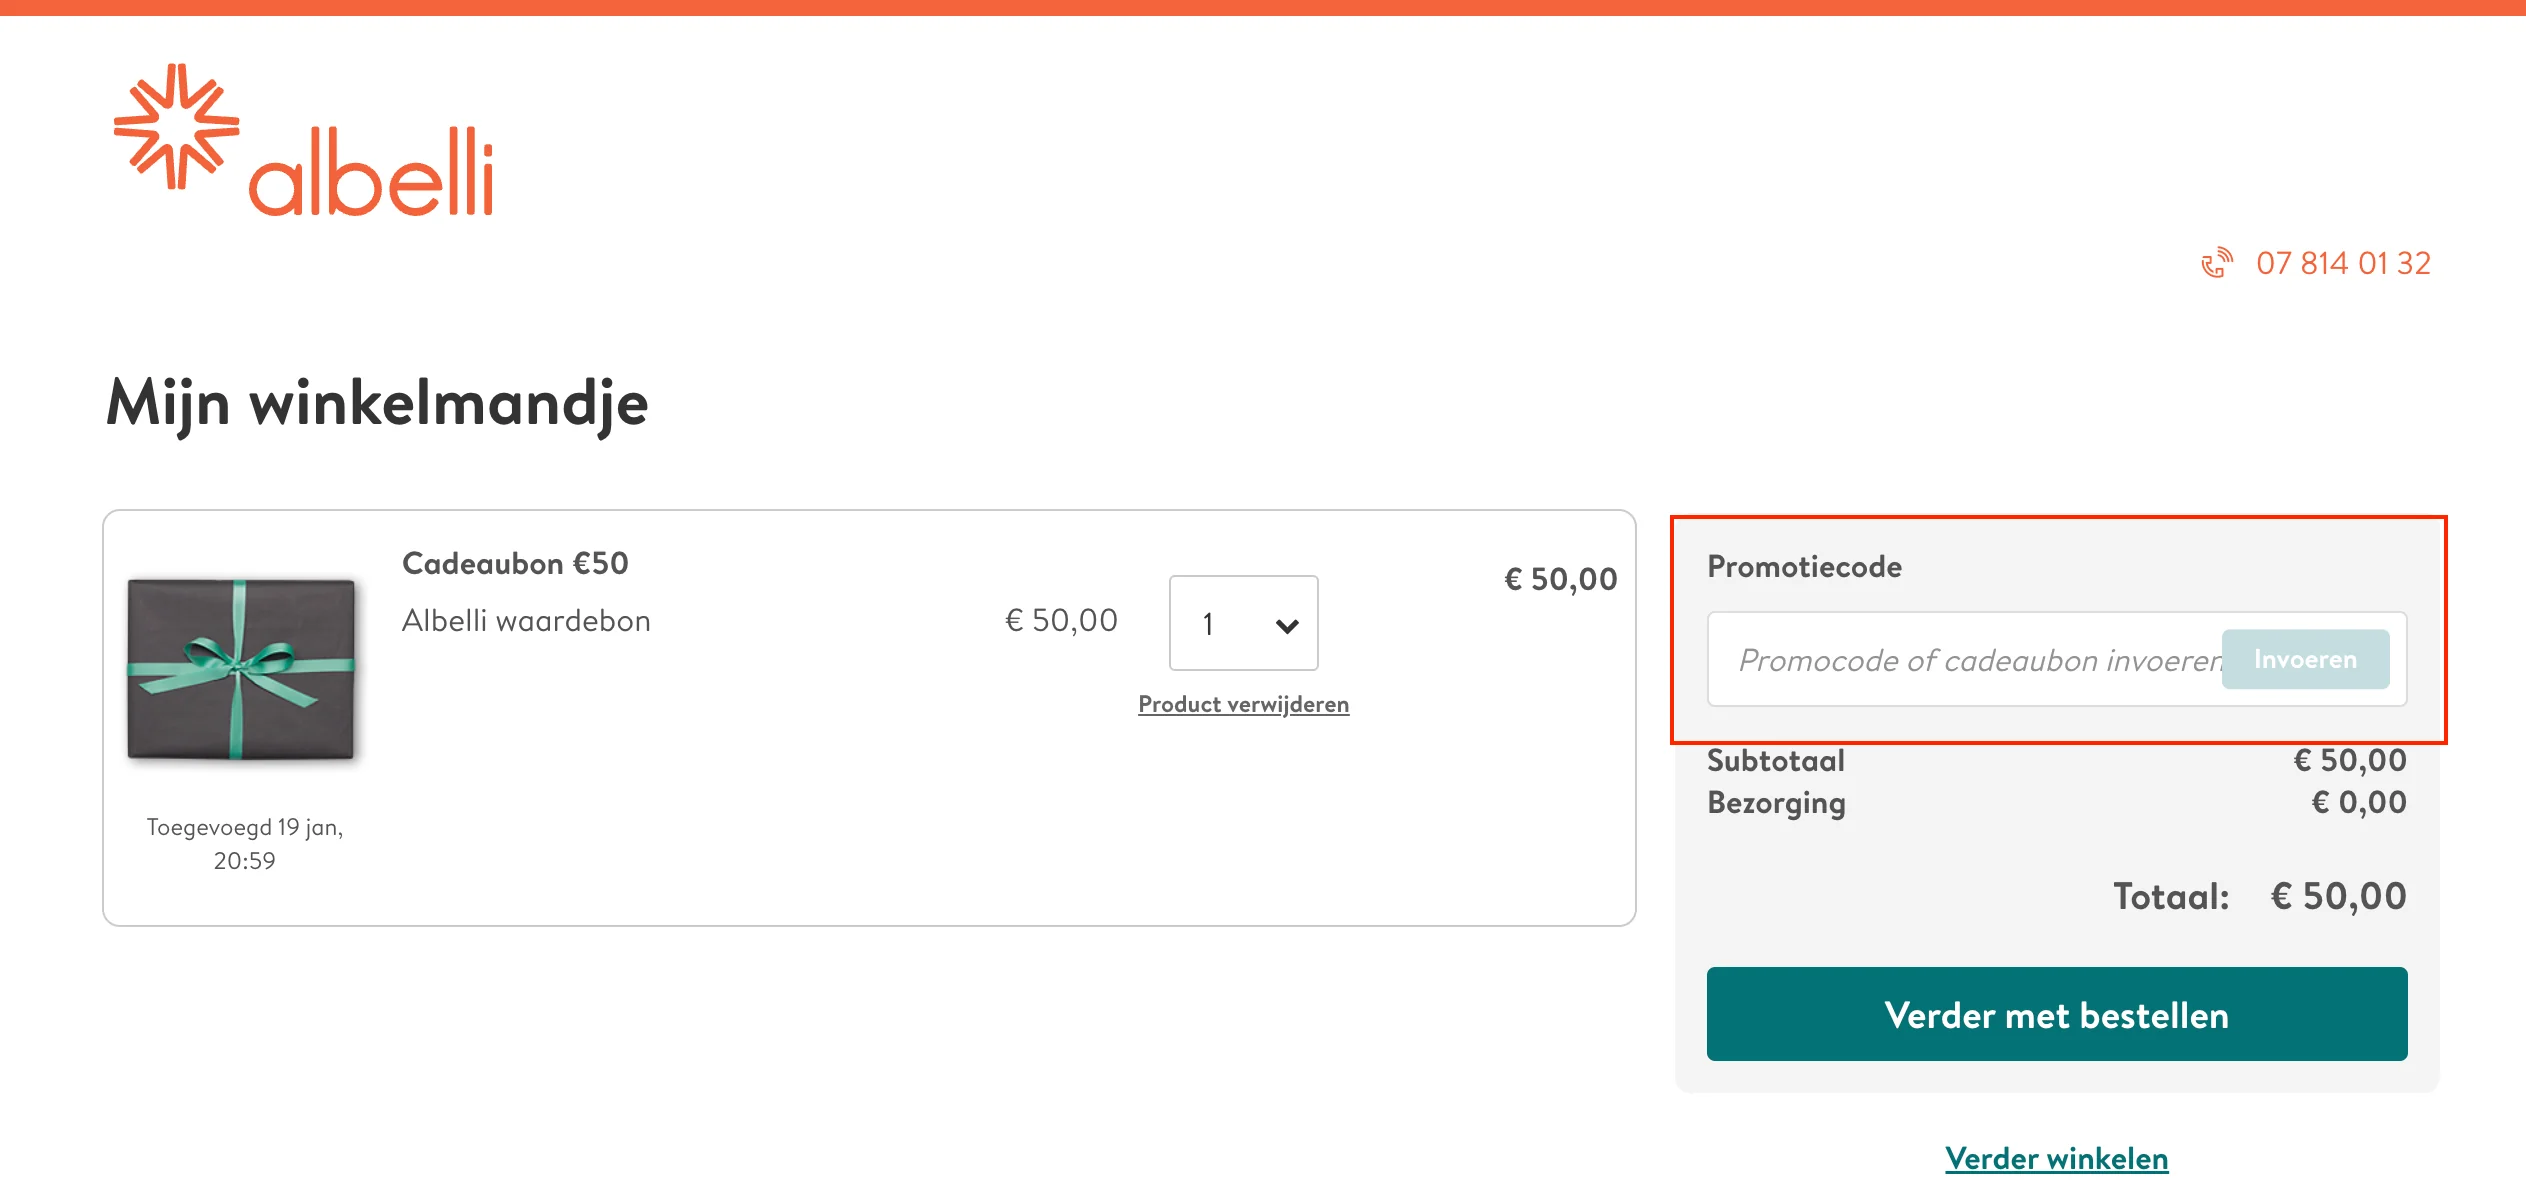The height and width of the screenshot is (1198, 2526).
Task: Click the Totaal € 50,00 amount
Action: (2338, 896)
